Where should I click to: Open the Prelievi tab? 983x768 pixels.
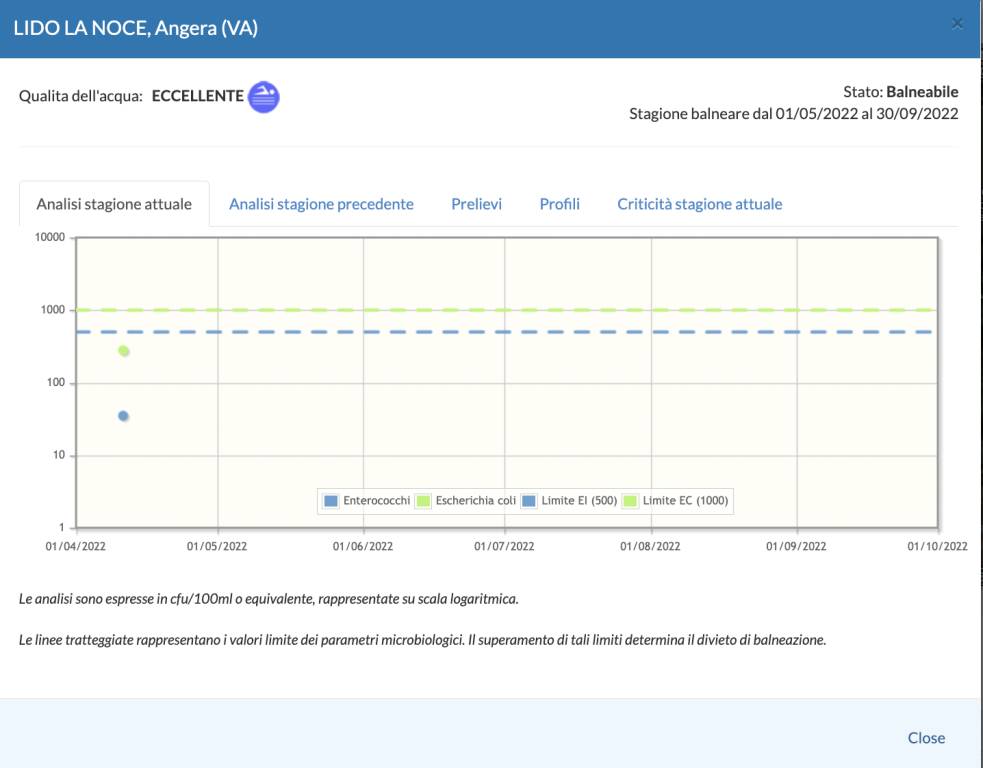pyautogui.click(x=476, y=204)
